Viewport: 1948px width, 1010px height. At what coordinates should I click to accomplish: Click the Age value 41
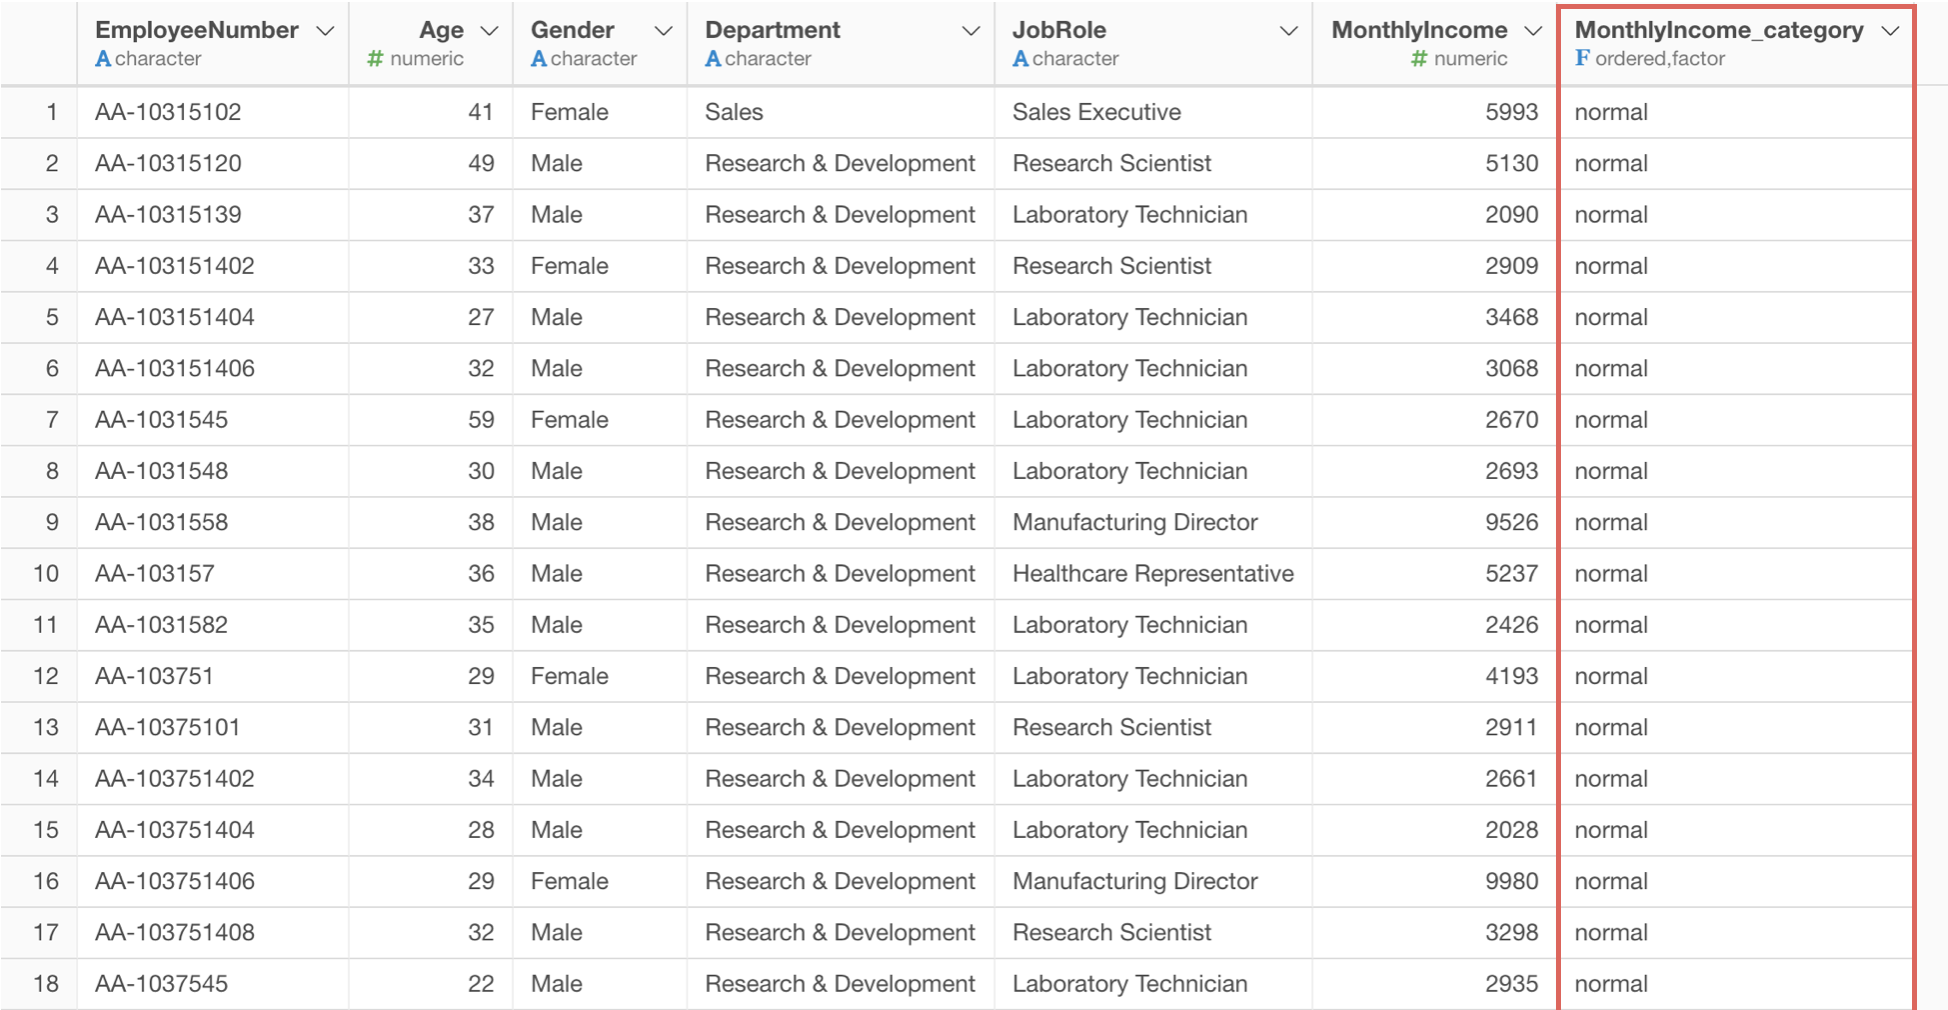pos(481,112)
